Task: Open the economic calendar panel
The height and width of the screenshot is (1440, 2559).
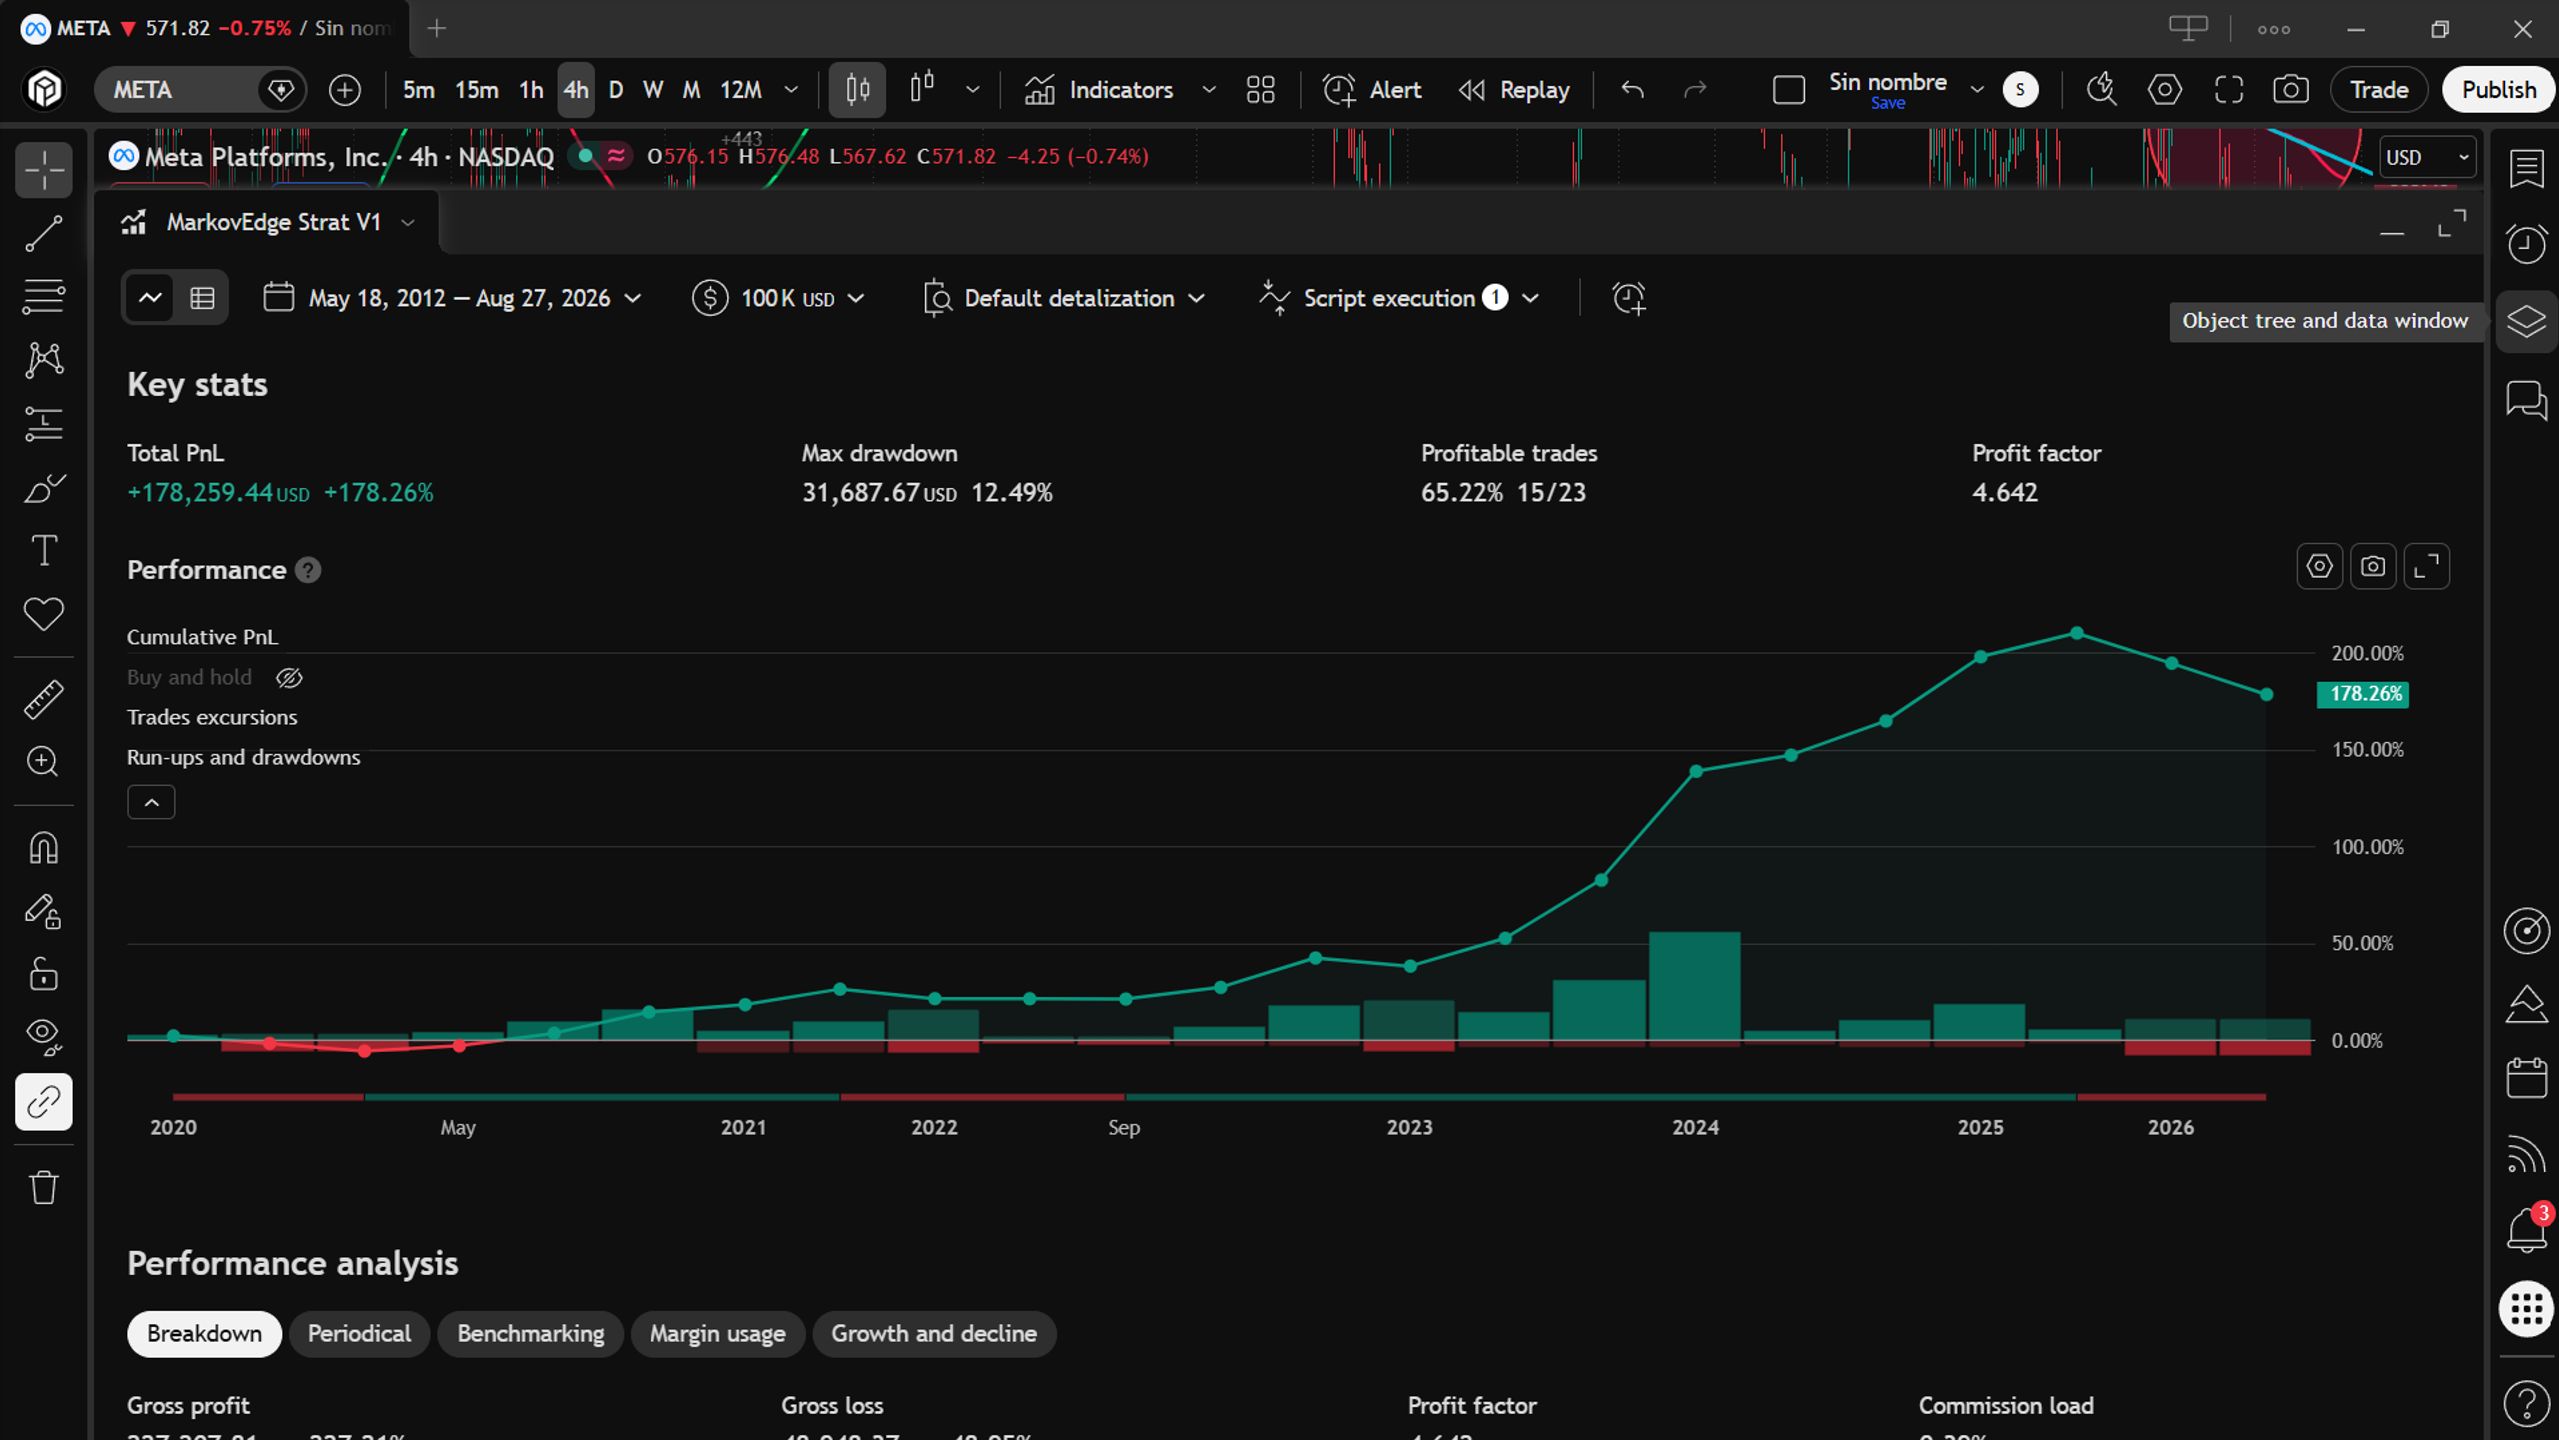Action: pyautogui.click(x=2526, y=1078)
